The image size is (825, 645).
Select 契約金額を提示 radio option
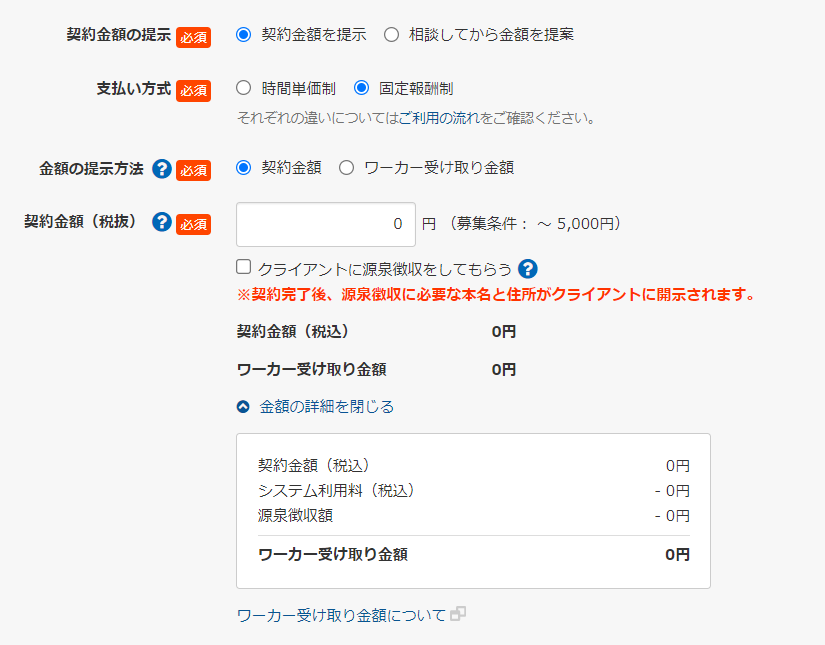click(243, 35)
